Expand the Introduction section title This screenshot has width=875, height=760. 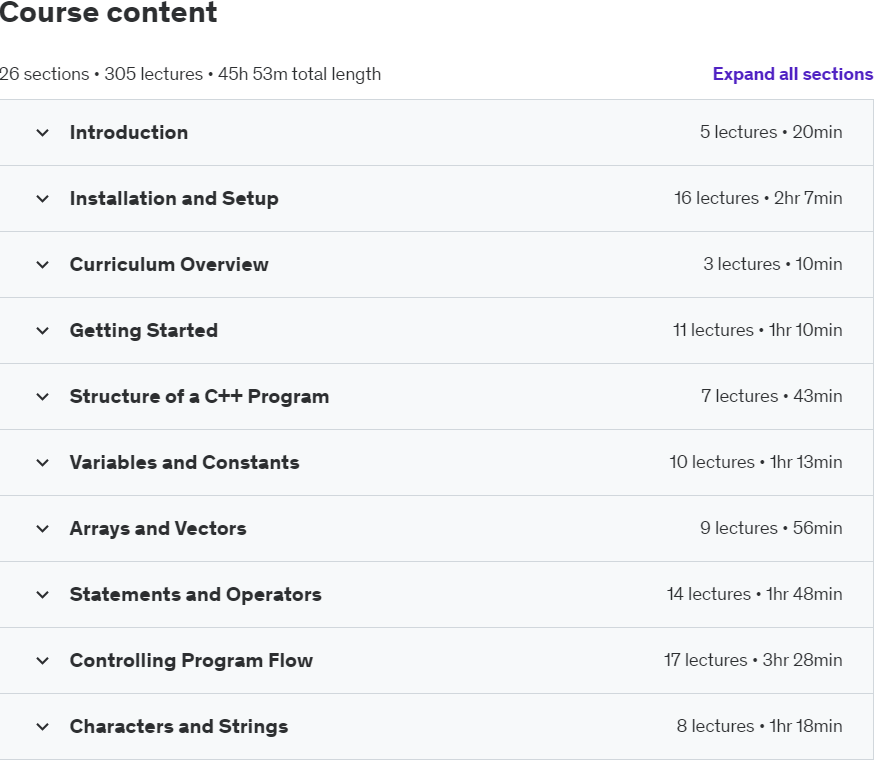129,133
